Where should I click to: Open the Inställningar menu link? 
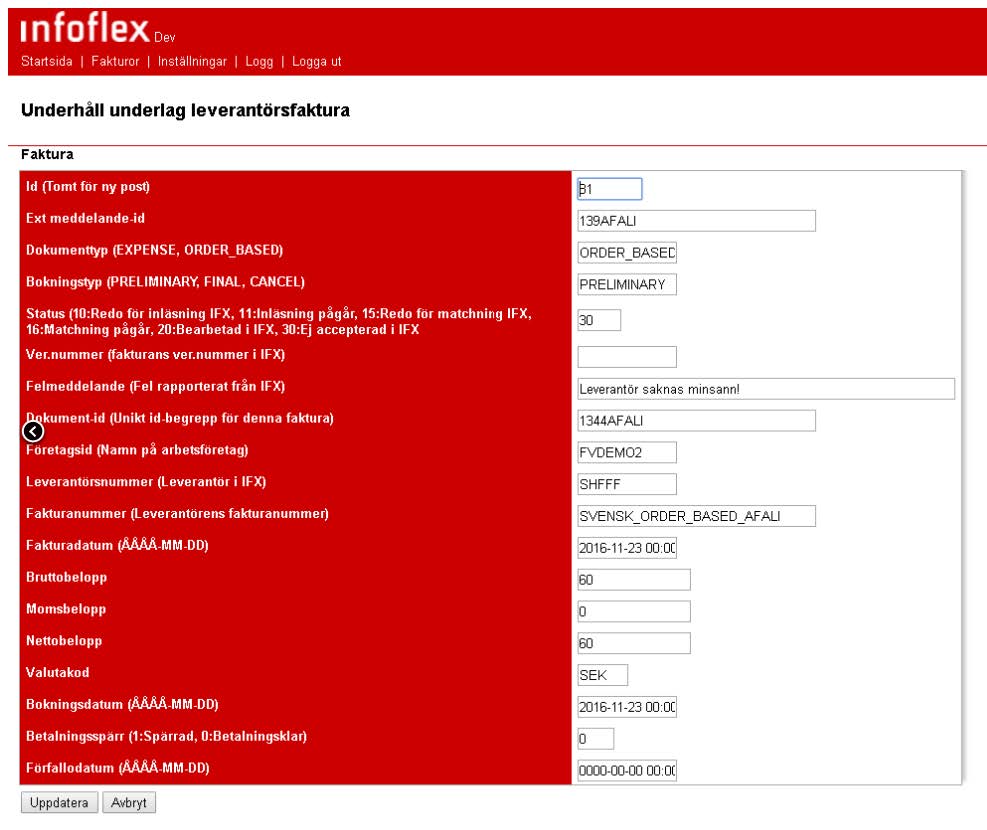pyautogui.click(x=192, y=62)
